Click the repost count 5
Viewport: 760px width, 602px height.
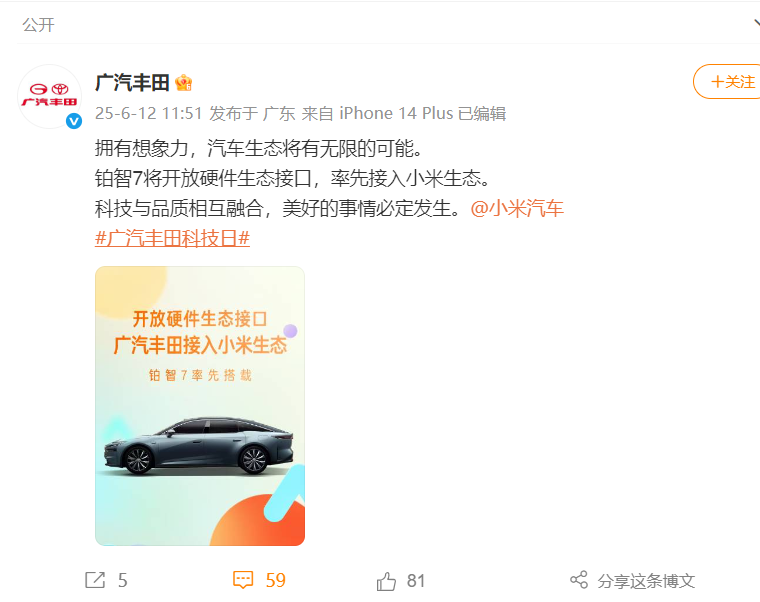pyautogui.click(x=122, y=580)
